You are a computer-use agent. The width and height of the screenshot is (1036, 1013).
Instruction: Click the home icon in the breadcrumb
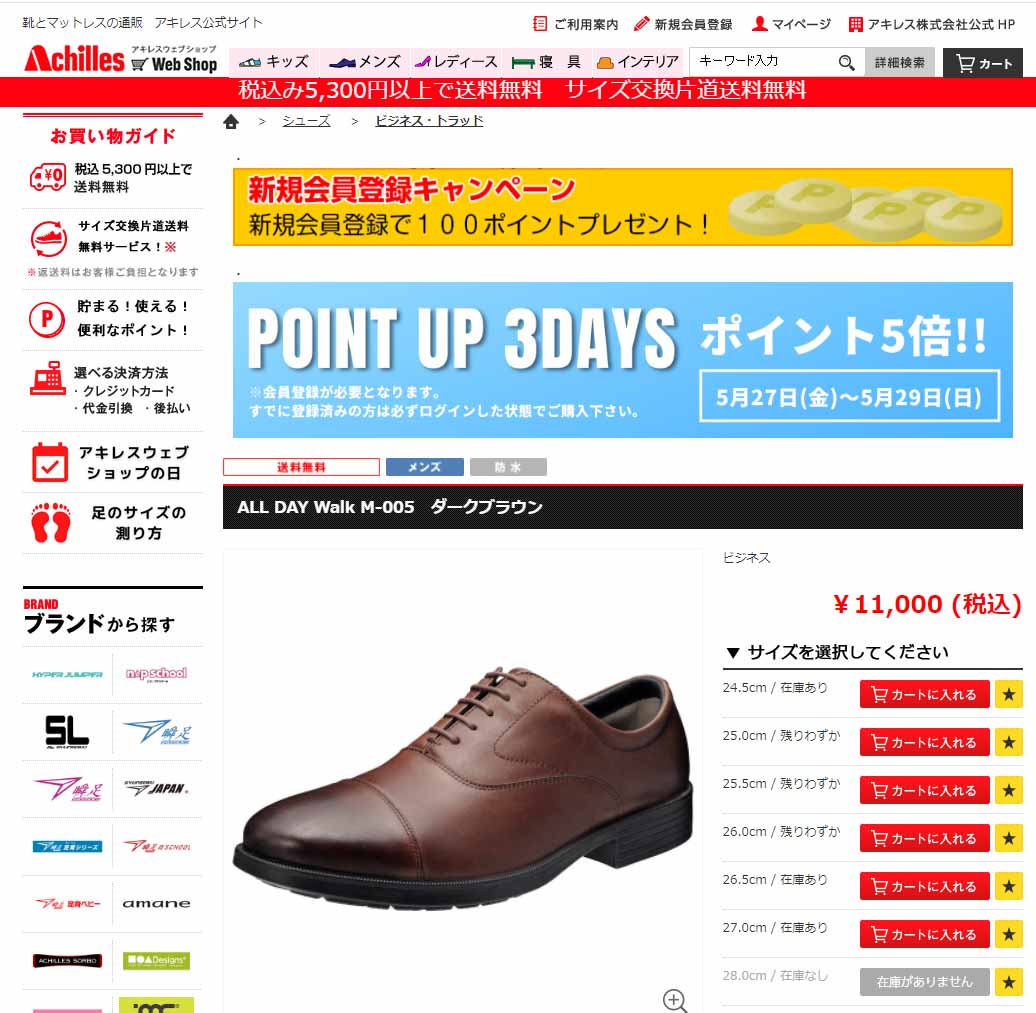click(231, 122)
